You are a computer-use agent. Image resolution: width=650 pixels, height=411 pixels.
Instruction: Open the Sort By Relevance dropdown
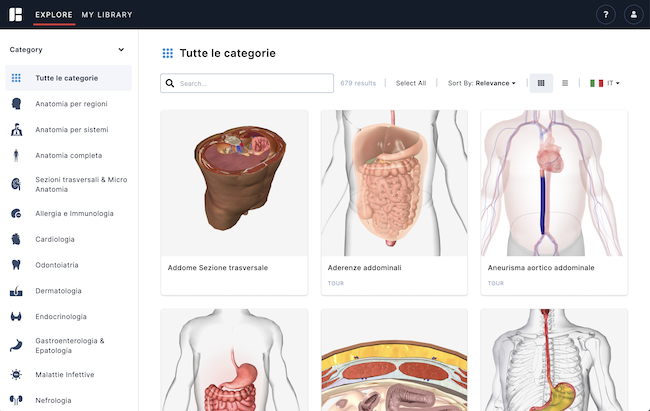(x=482, y=83)
